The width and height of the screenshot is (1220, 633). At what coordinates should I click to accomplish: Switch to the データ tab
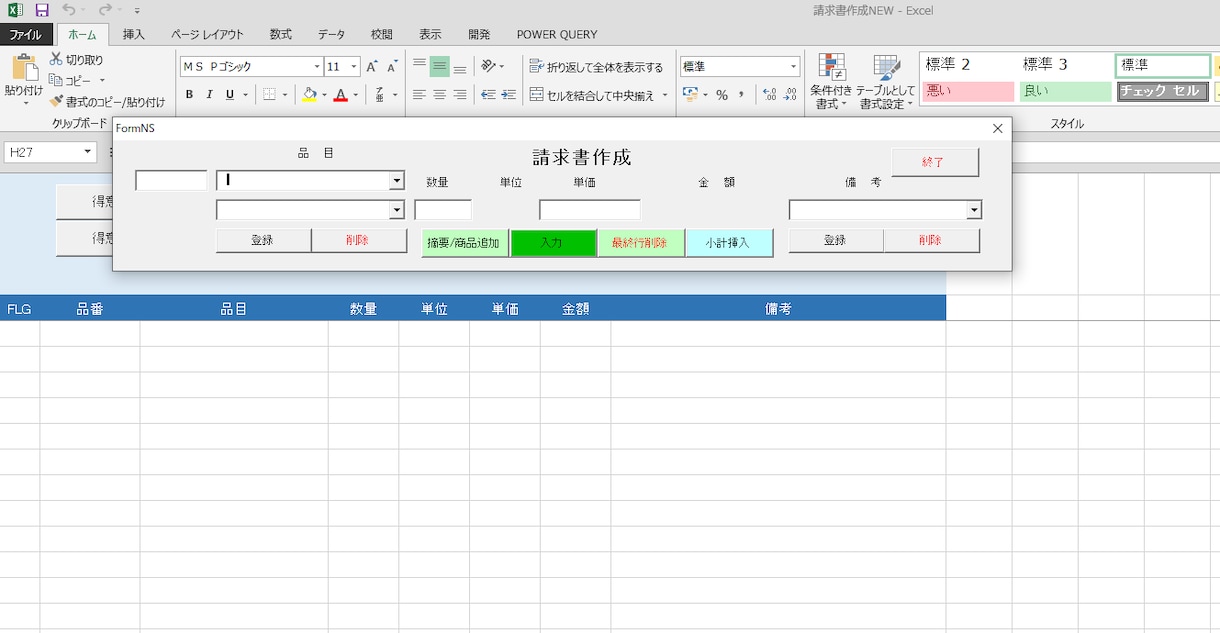tap(332, 34)
